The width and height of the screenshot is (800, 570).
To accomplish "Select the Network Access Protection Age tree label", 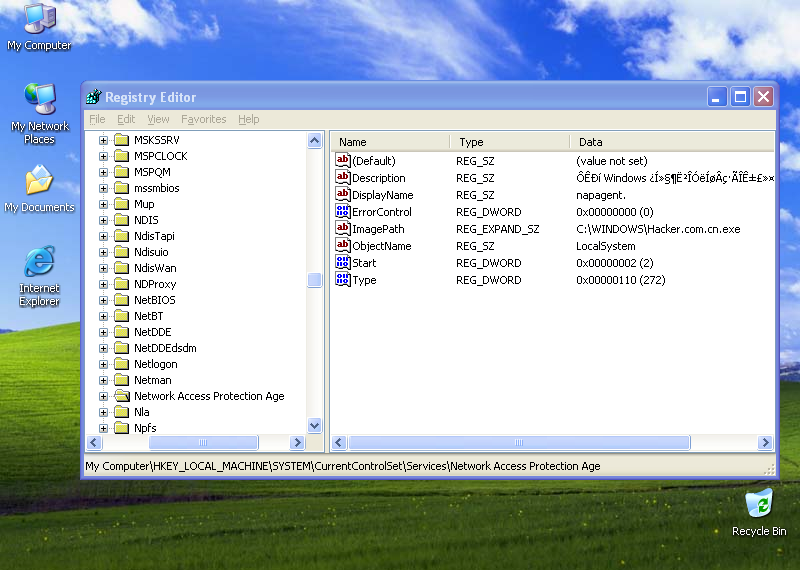I will pyautogui.click(x=209, y=396).
